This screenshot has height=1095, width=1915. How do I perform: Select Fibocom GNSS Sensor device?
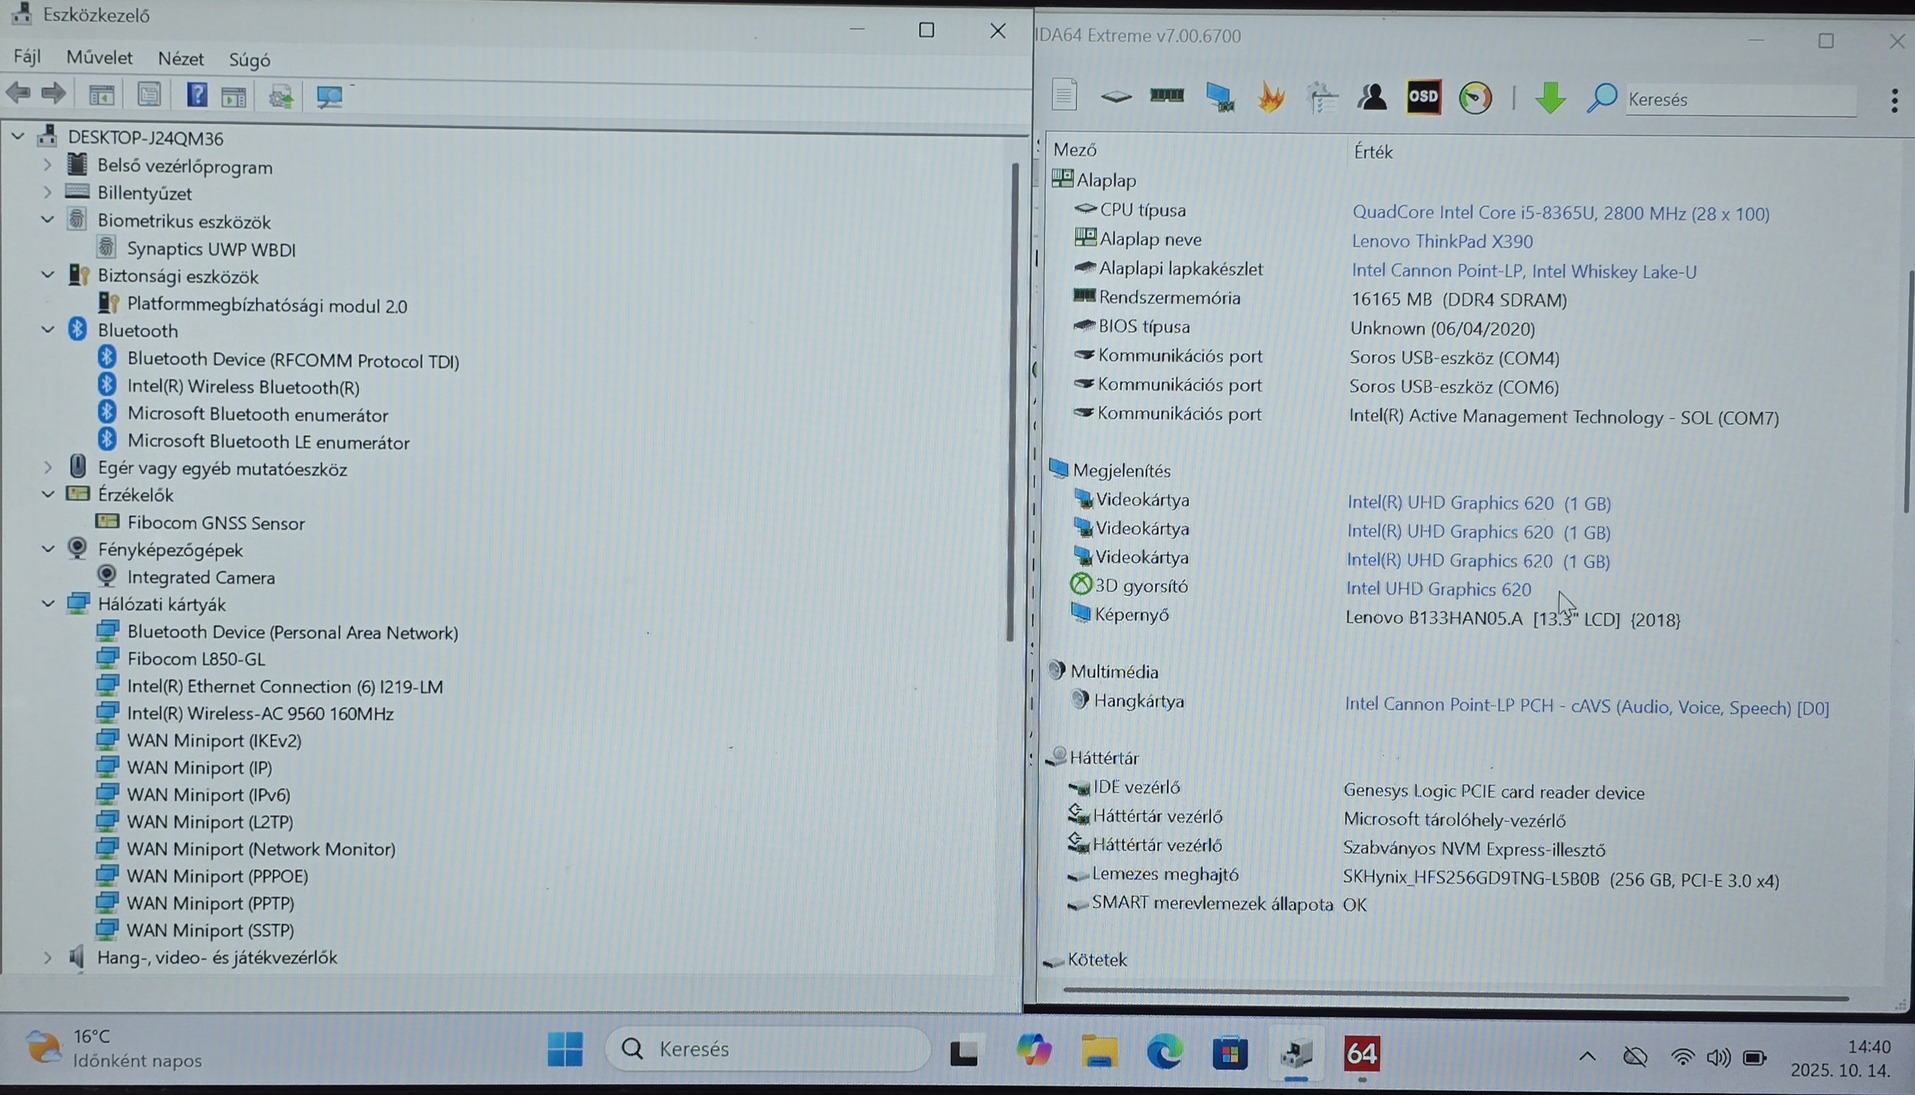216,522
